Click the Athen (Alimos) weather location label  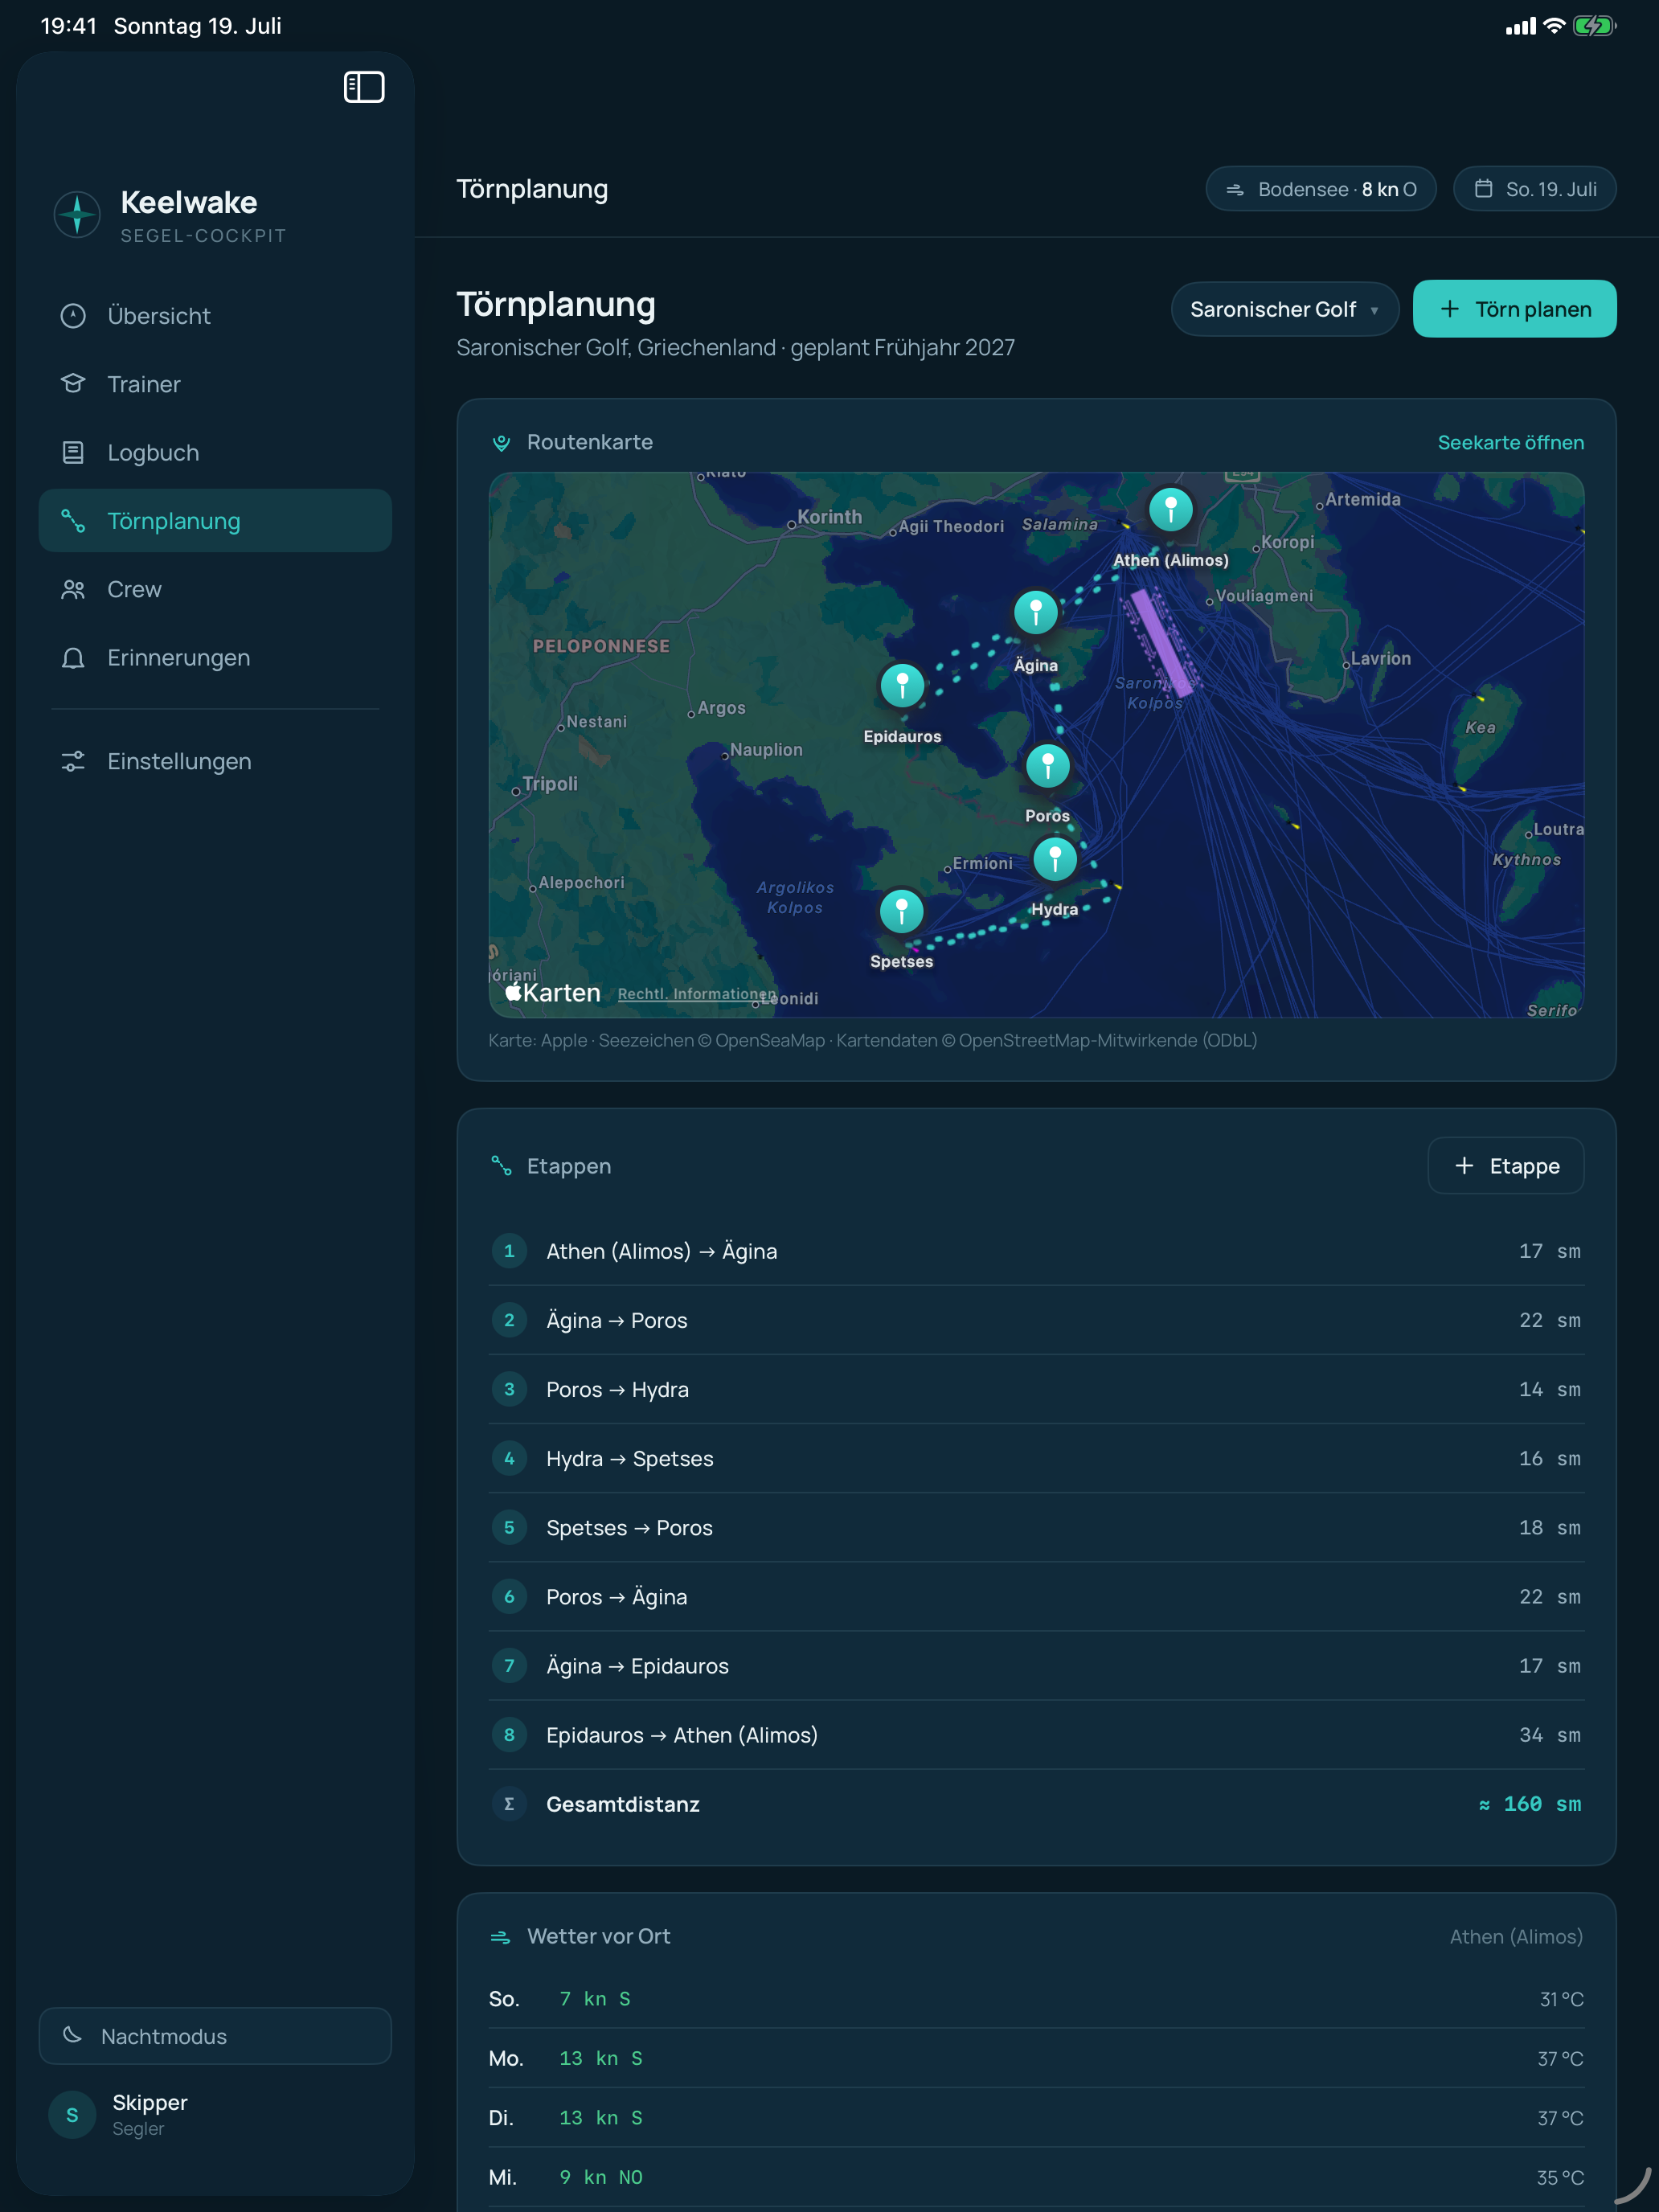pos(1516,1937)
